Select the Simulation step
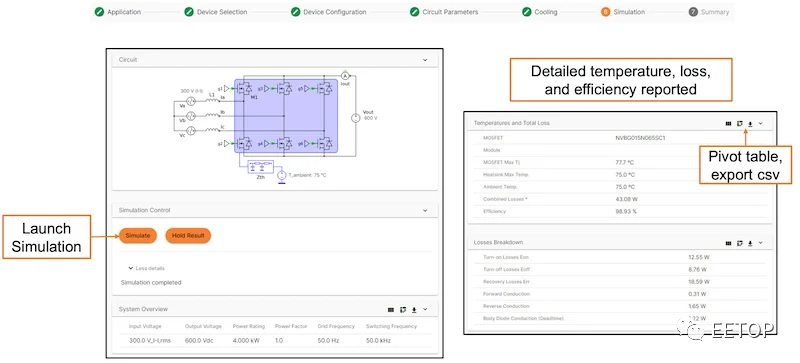The height and width of the screenshot is (363, 800). 623,12
